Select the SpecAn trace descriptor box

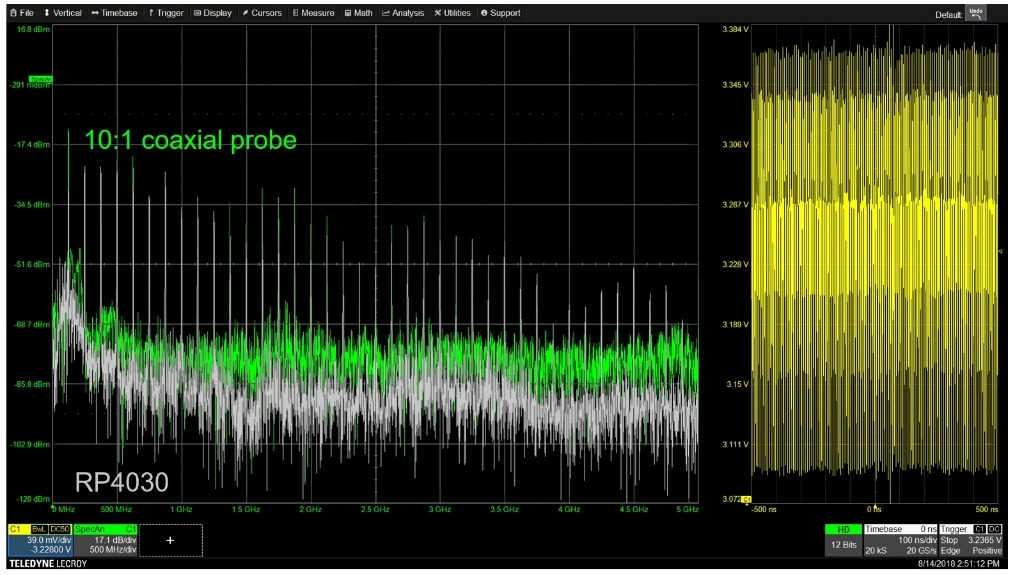coord(106,540)
